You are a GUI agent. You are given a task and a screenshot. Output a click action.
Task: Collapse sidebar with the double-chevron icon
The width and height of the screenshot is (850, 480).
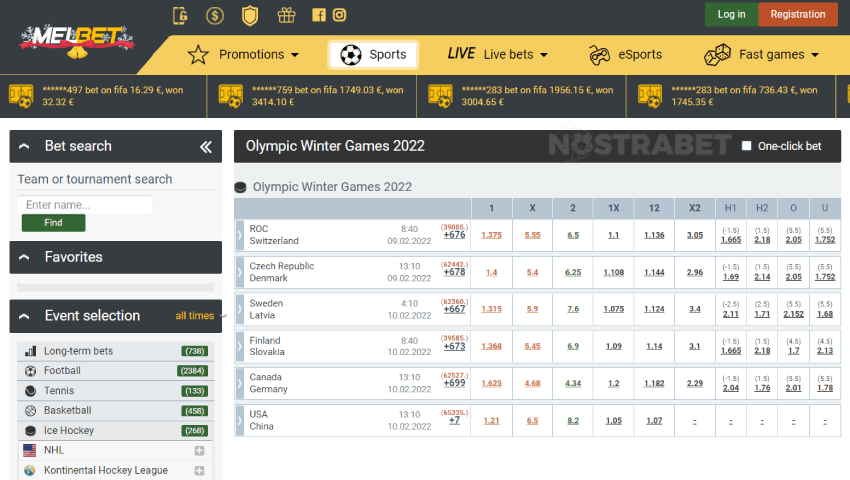[205, 146]
